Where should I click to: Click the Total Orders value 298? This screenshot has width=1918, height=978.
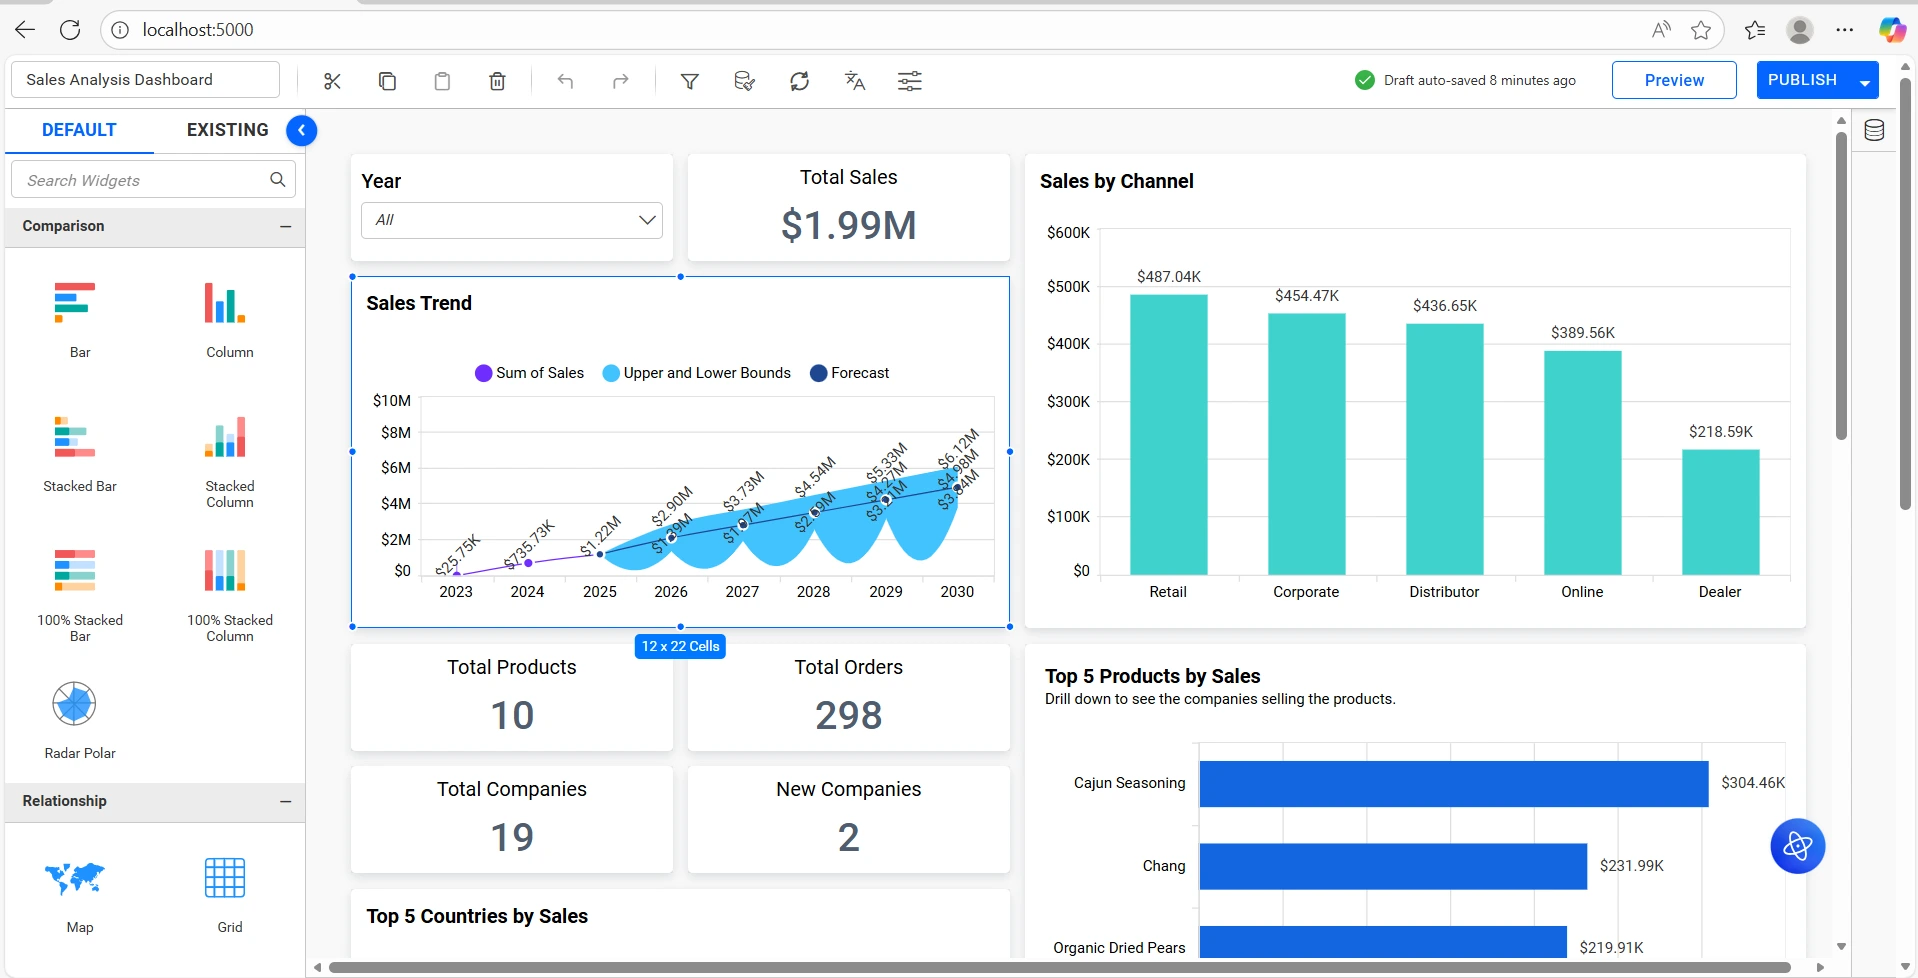coord(849,716)
